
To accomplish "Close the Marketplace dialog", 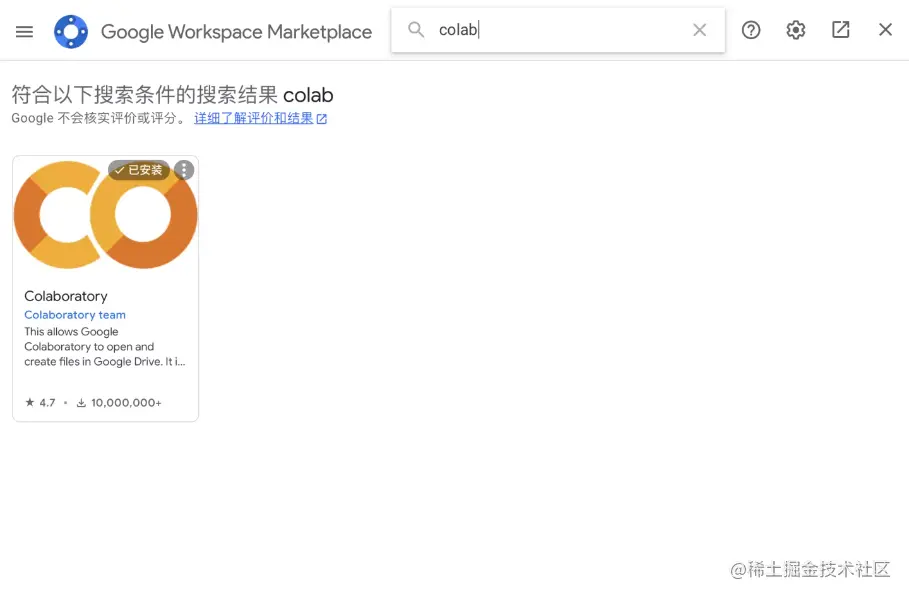I will [x=885, y=30].
